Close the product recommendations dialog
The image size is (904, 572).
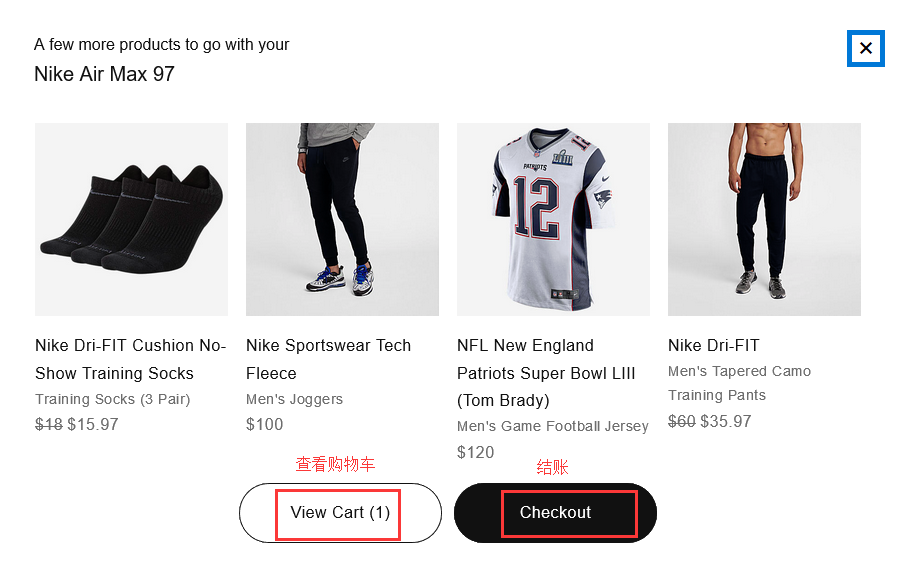(865, 48)
